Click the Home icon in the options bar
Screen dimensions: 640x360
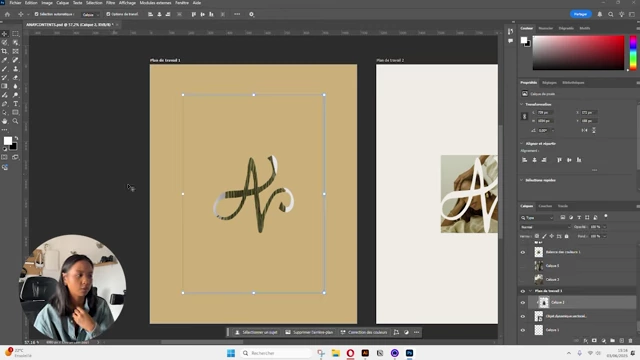tap(7, 14)
